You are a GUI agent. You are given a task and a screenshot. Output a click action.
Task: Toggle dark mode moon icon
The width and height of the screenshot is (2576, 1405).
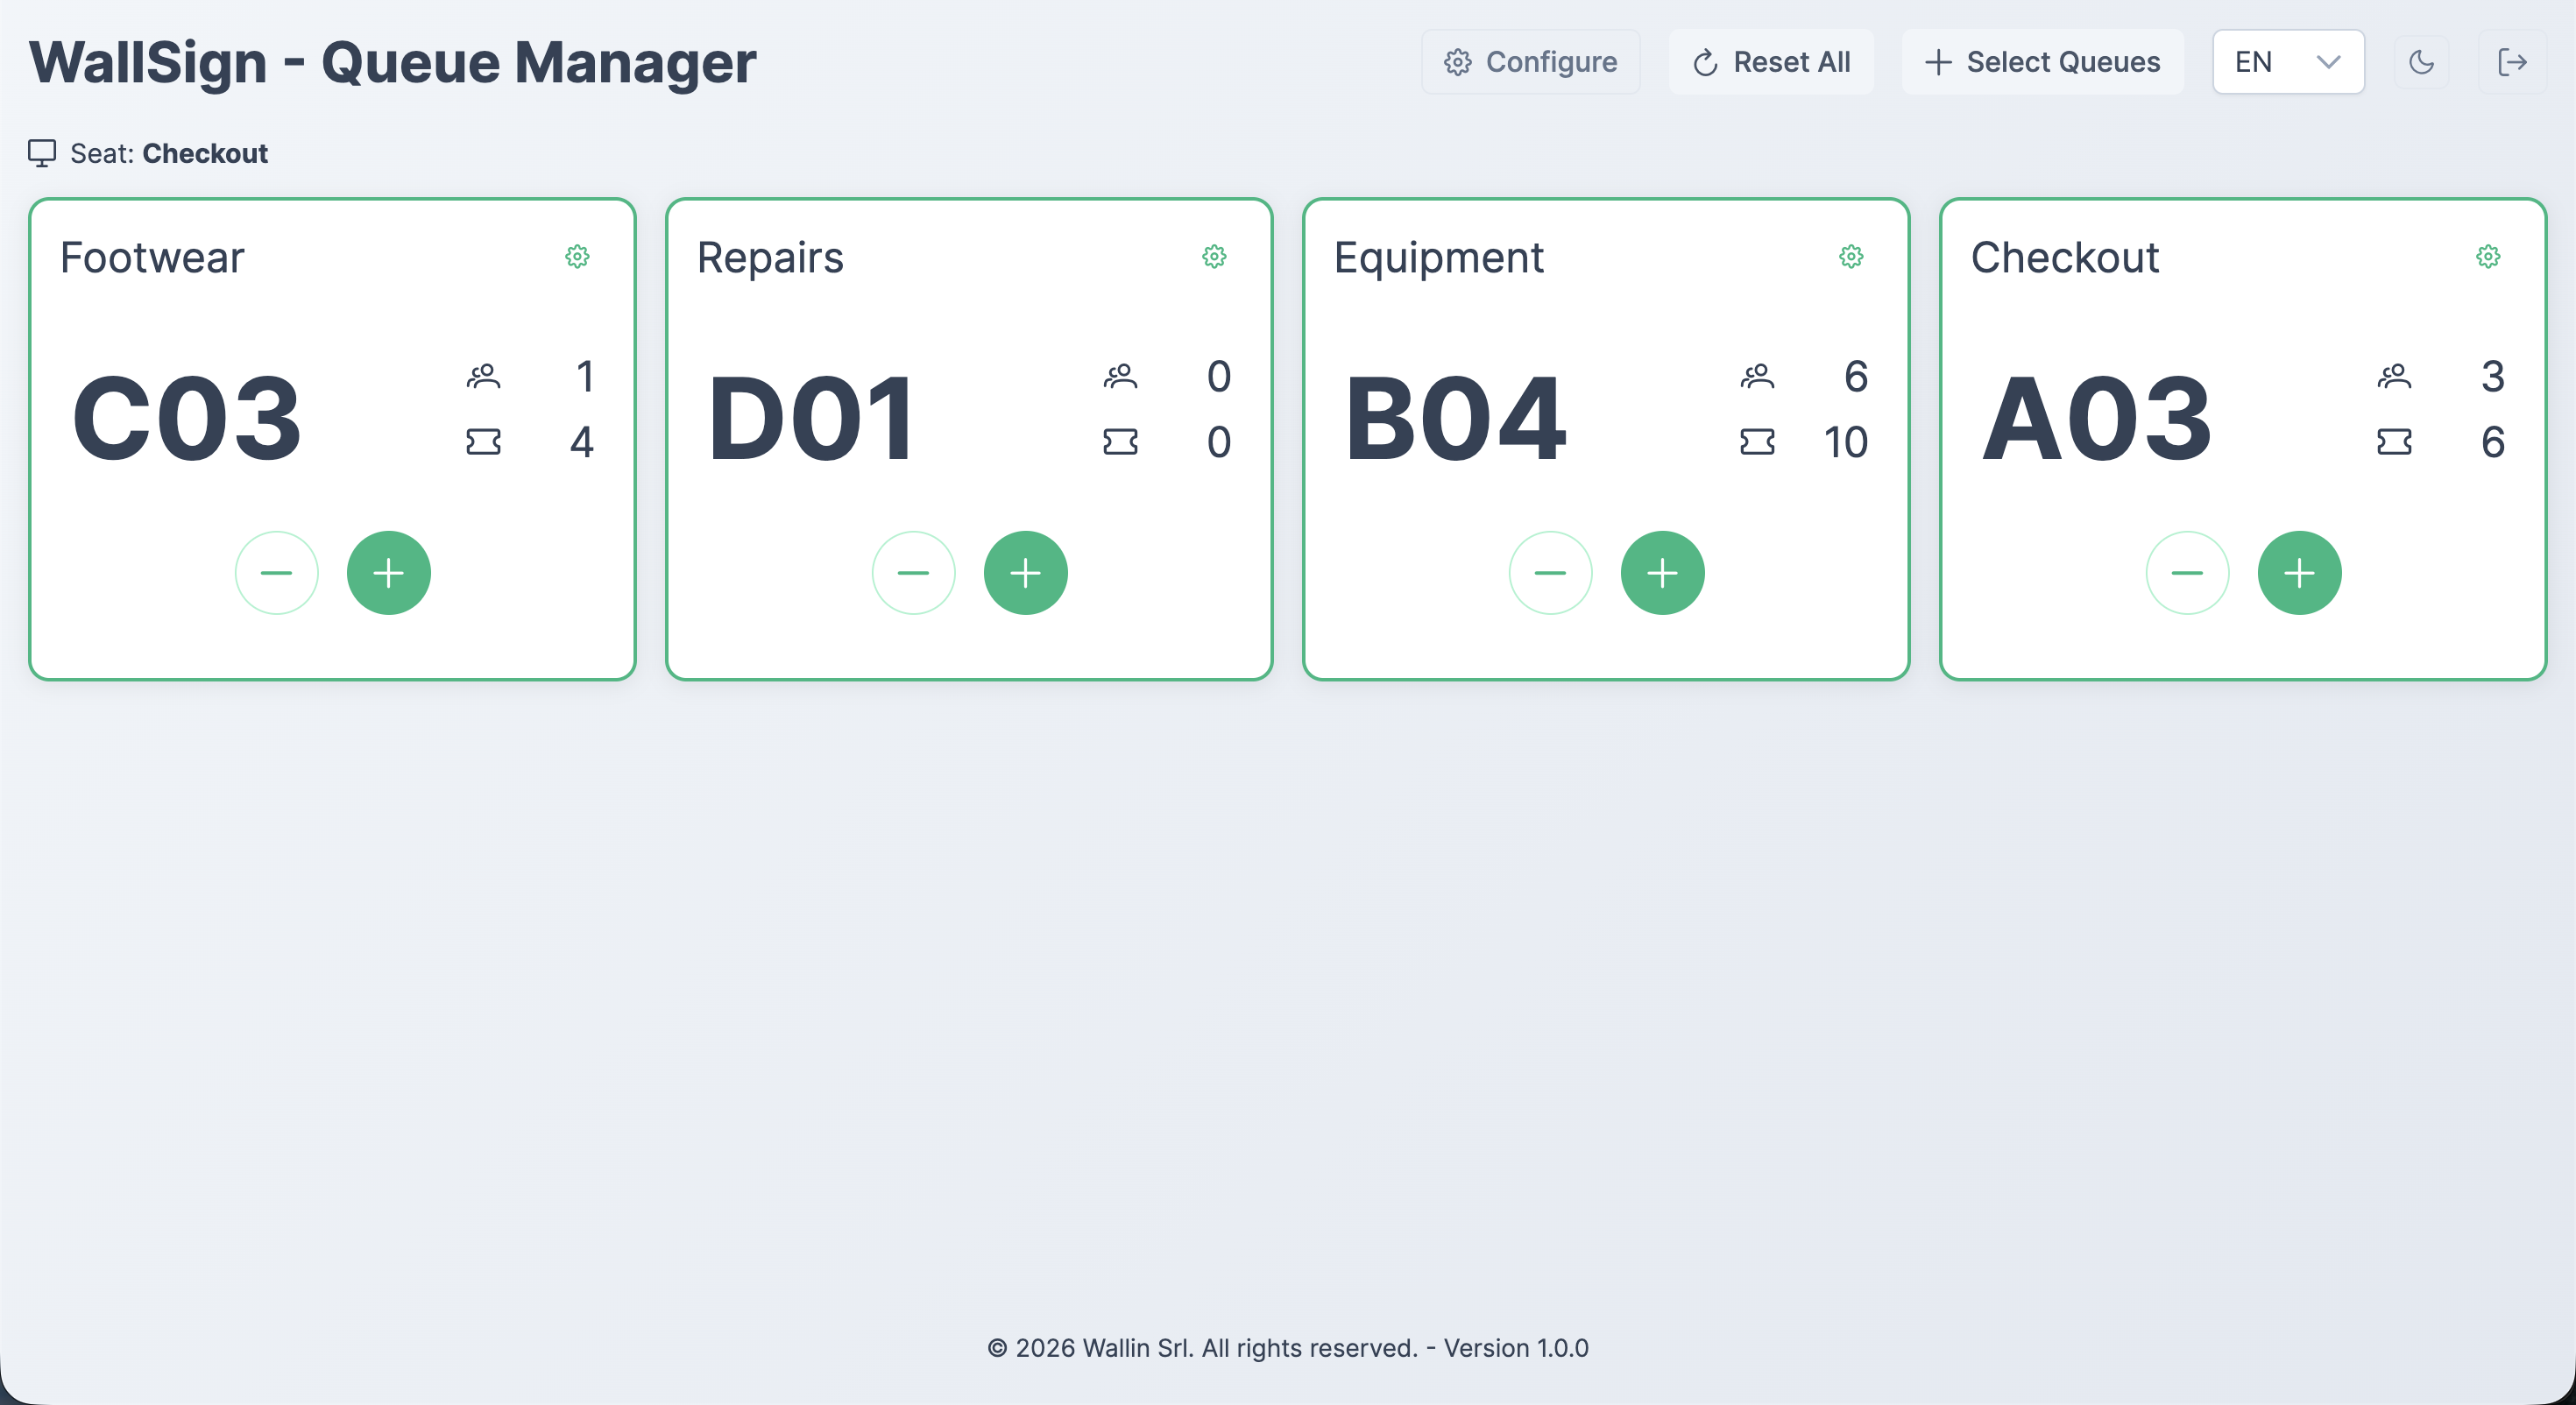[x=2421, y=62]
